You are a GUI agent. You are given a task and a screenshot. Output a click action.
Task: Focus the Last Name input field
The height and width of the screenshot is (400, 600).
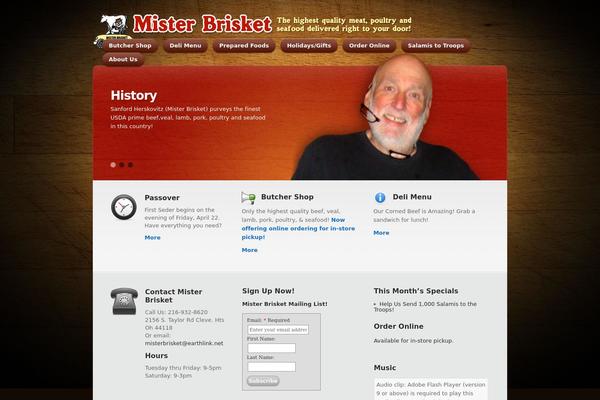pos(271,367)
